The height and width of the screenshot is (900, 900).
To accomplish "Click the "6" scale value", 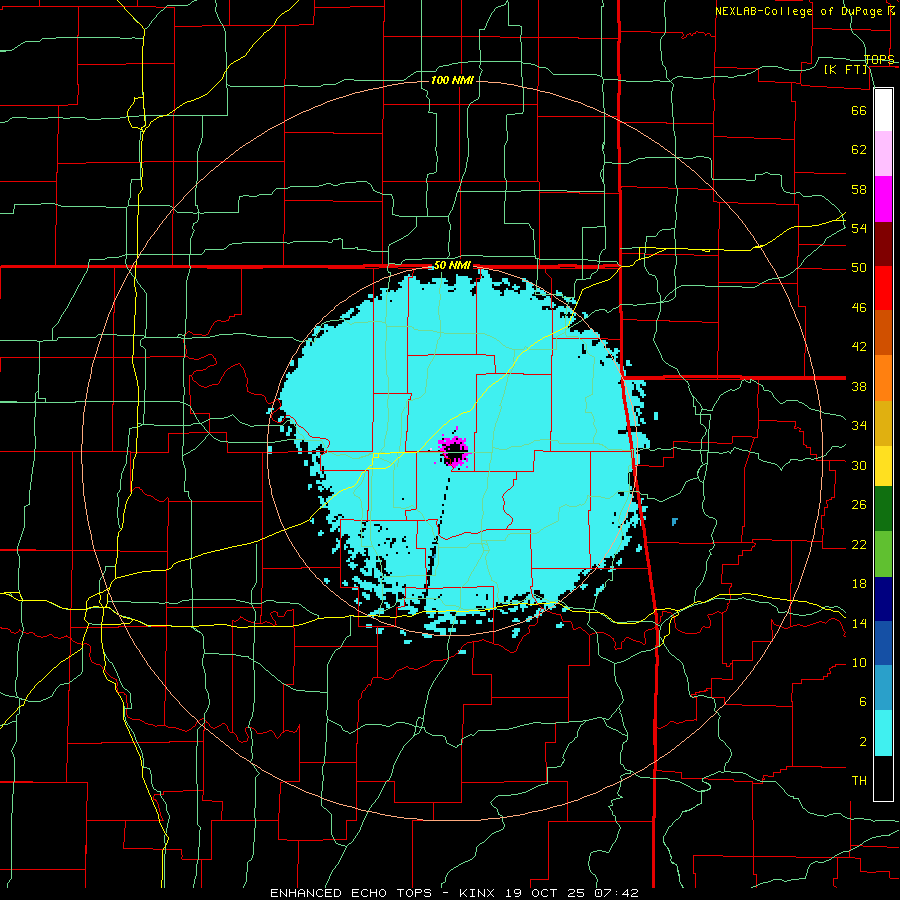I will pyautogui.click(x=863, y=702).
